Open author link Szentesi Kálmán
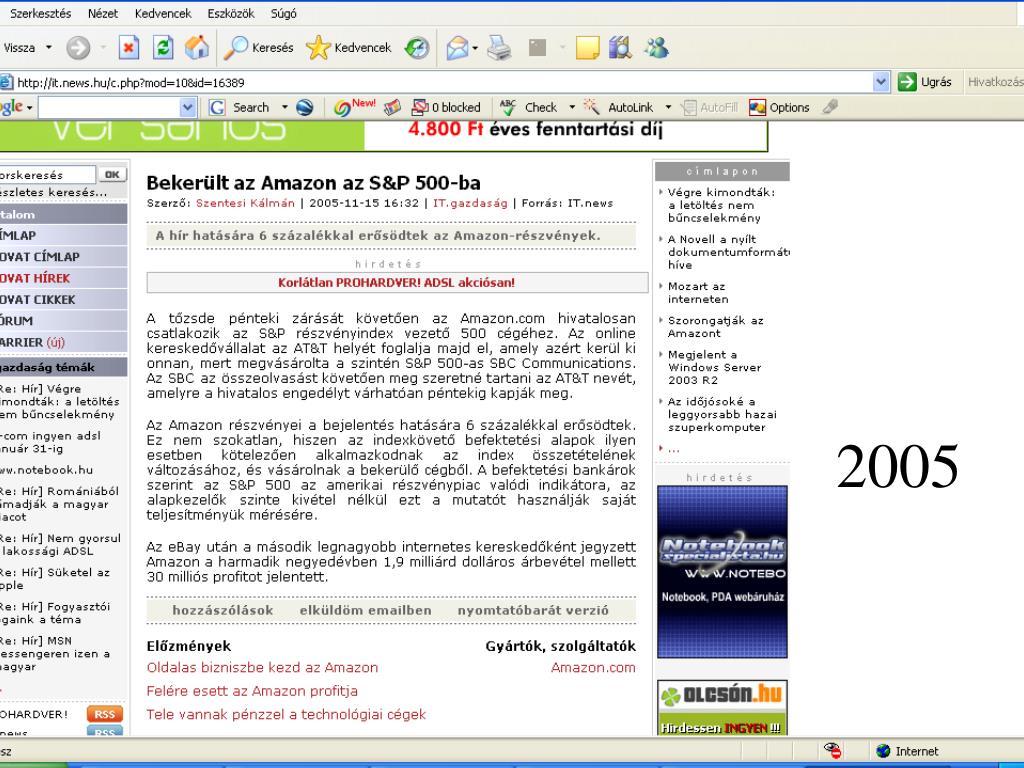The image size is (1024, 768). tap(245, 203)
